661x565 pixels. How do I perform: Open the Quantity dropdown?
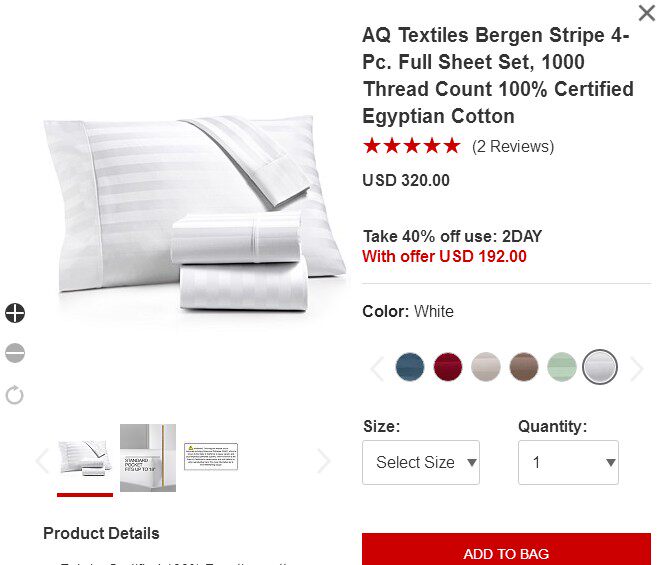pyautogui.click(x=568, y=463)
